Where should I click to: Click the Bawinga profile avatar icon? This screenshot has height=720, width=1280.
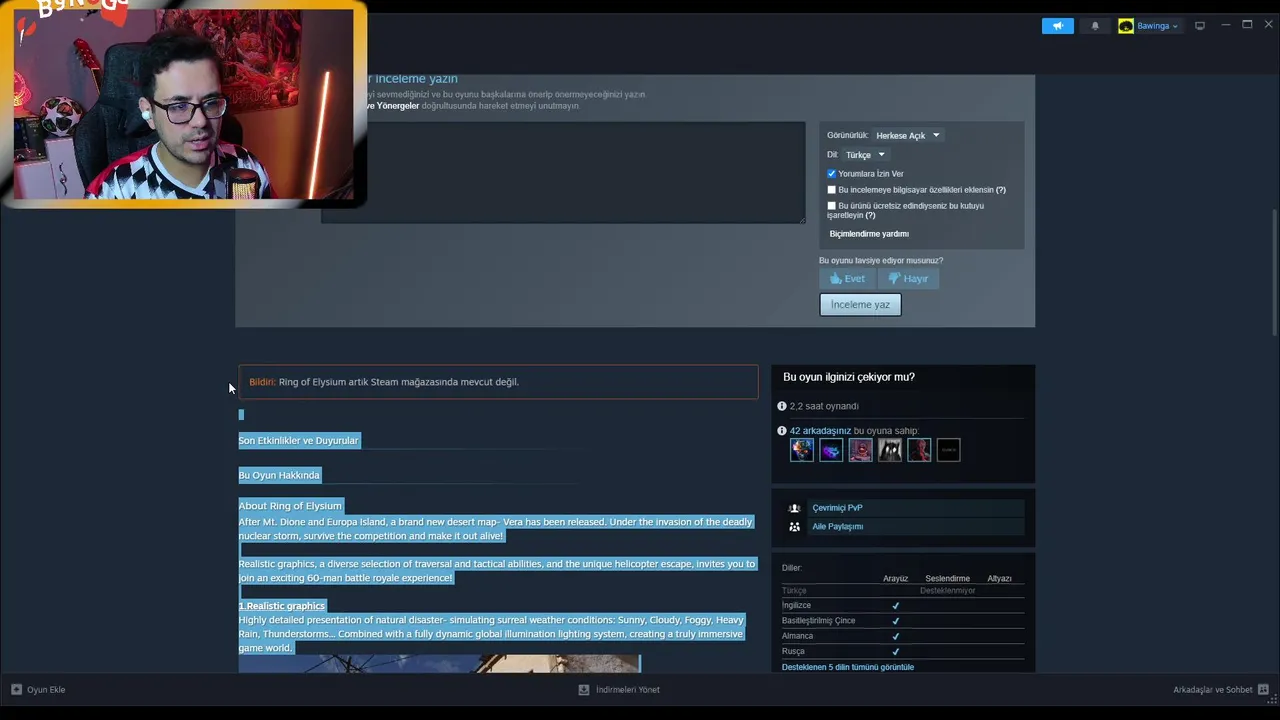(x=1126, y=26)
